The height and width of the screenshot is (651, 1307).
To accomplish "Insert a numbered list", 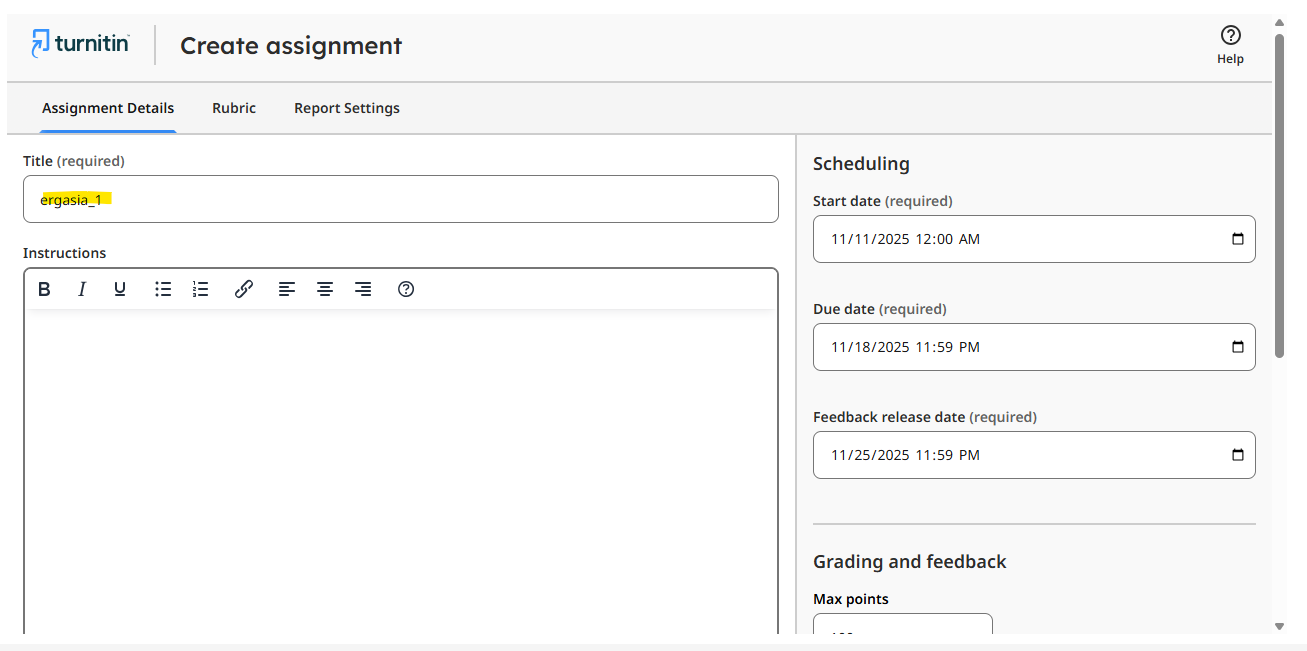I will 201,289.
